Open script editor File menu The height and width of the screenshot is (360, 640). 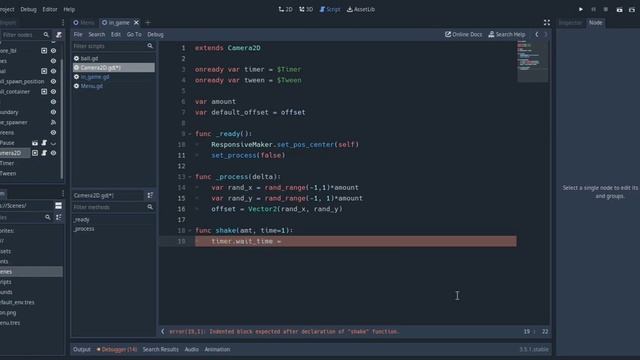(78, 34)
